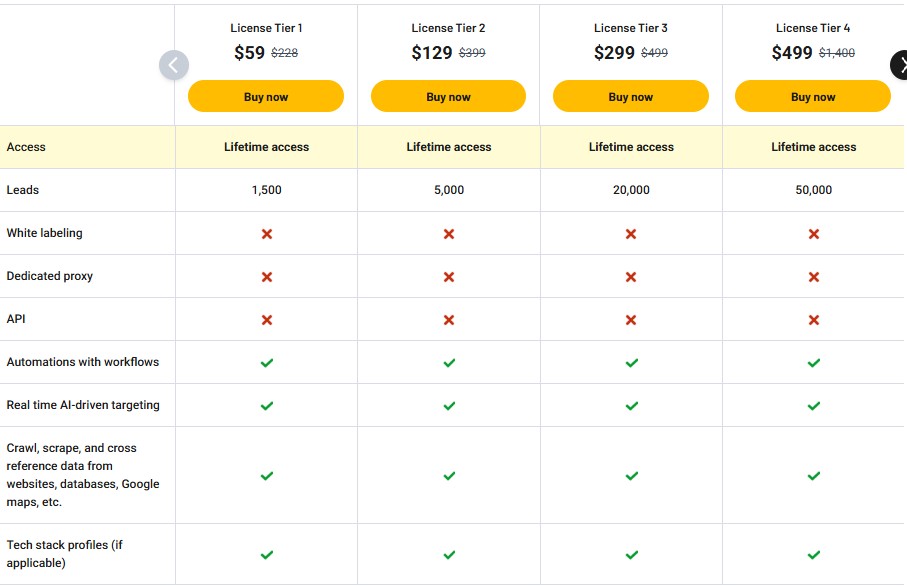Click the Crawl, scrape checkmark for Tier 3
Screen dimensions: 907x586
click(632, 476)
